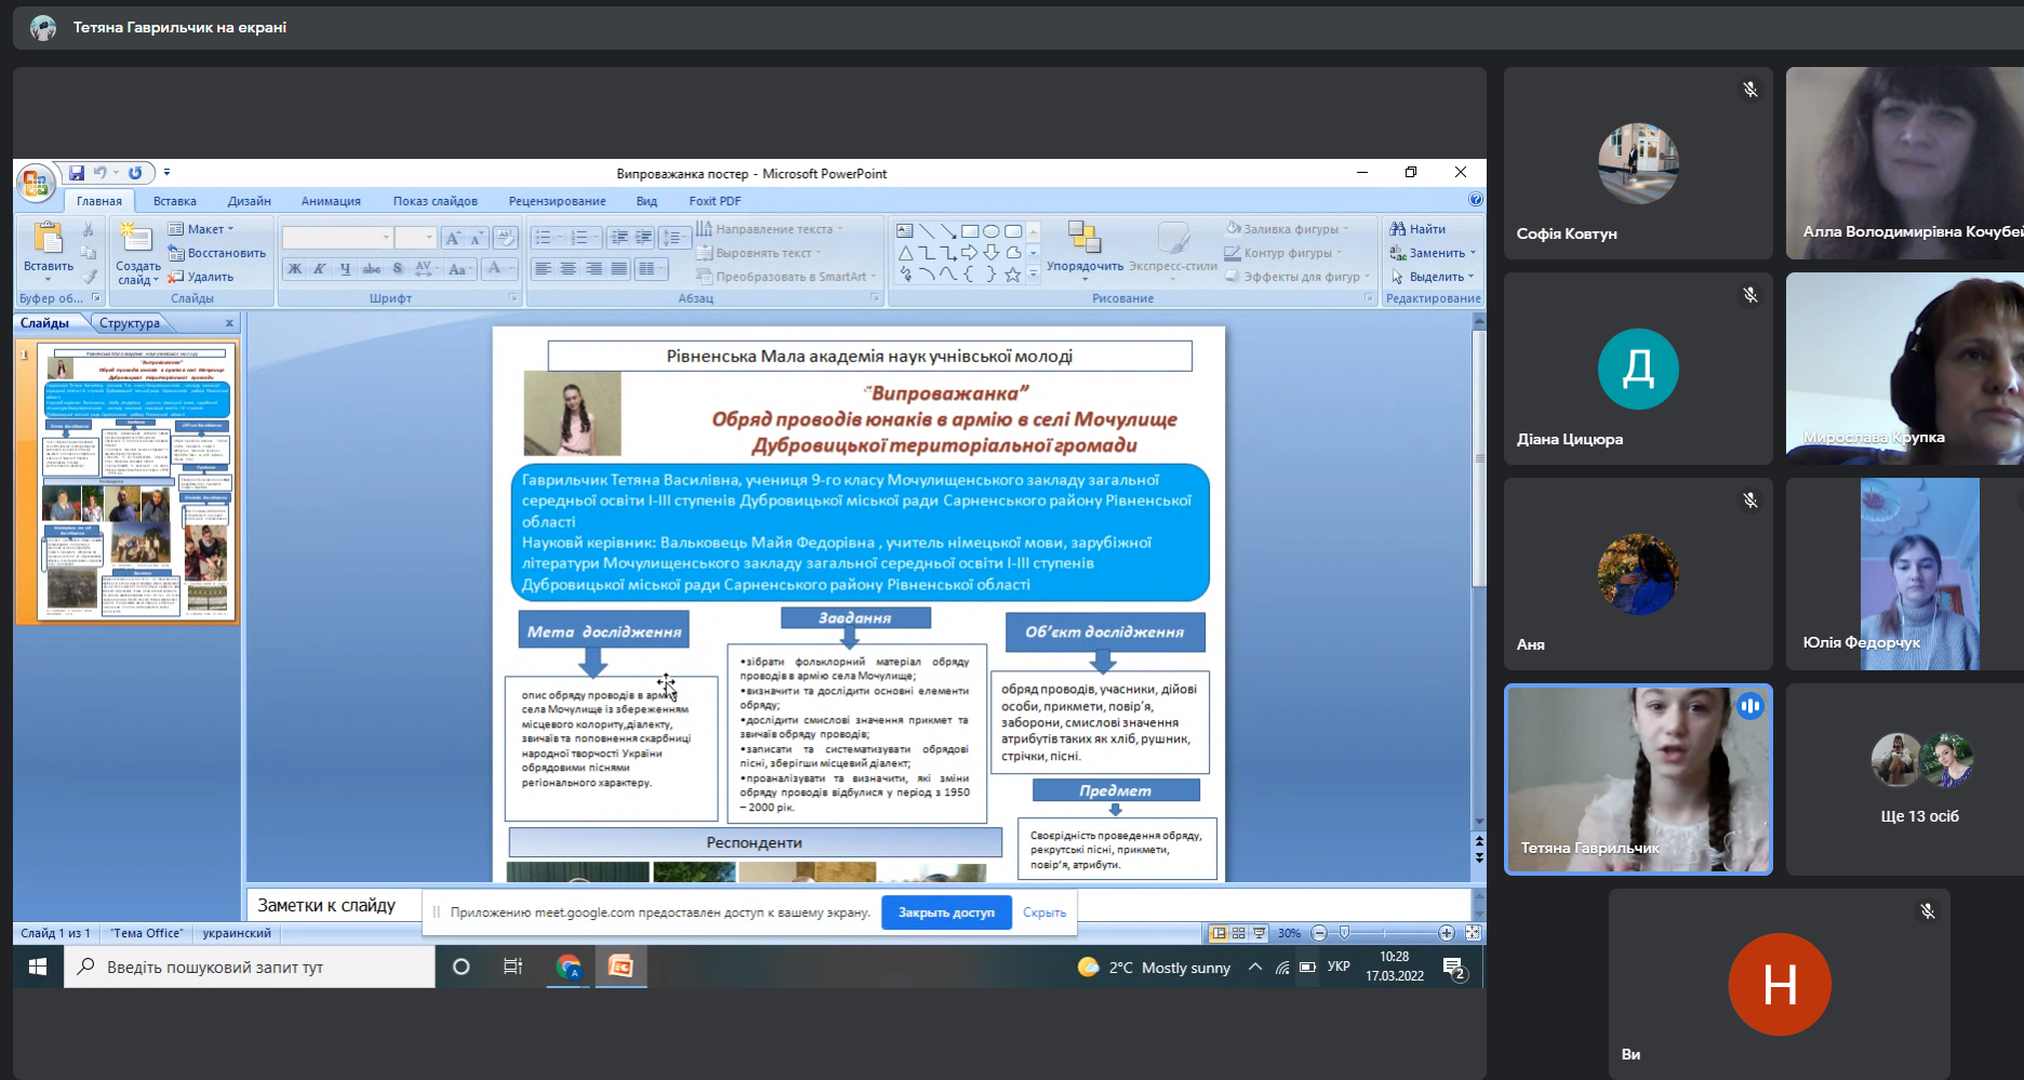Click the zoom in plus button
2024x1080 pixels.
[1446, 933]
